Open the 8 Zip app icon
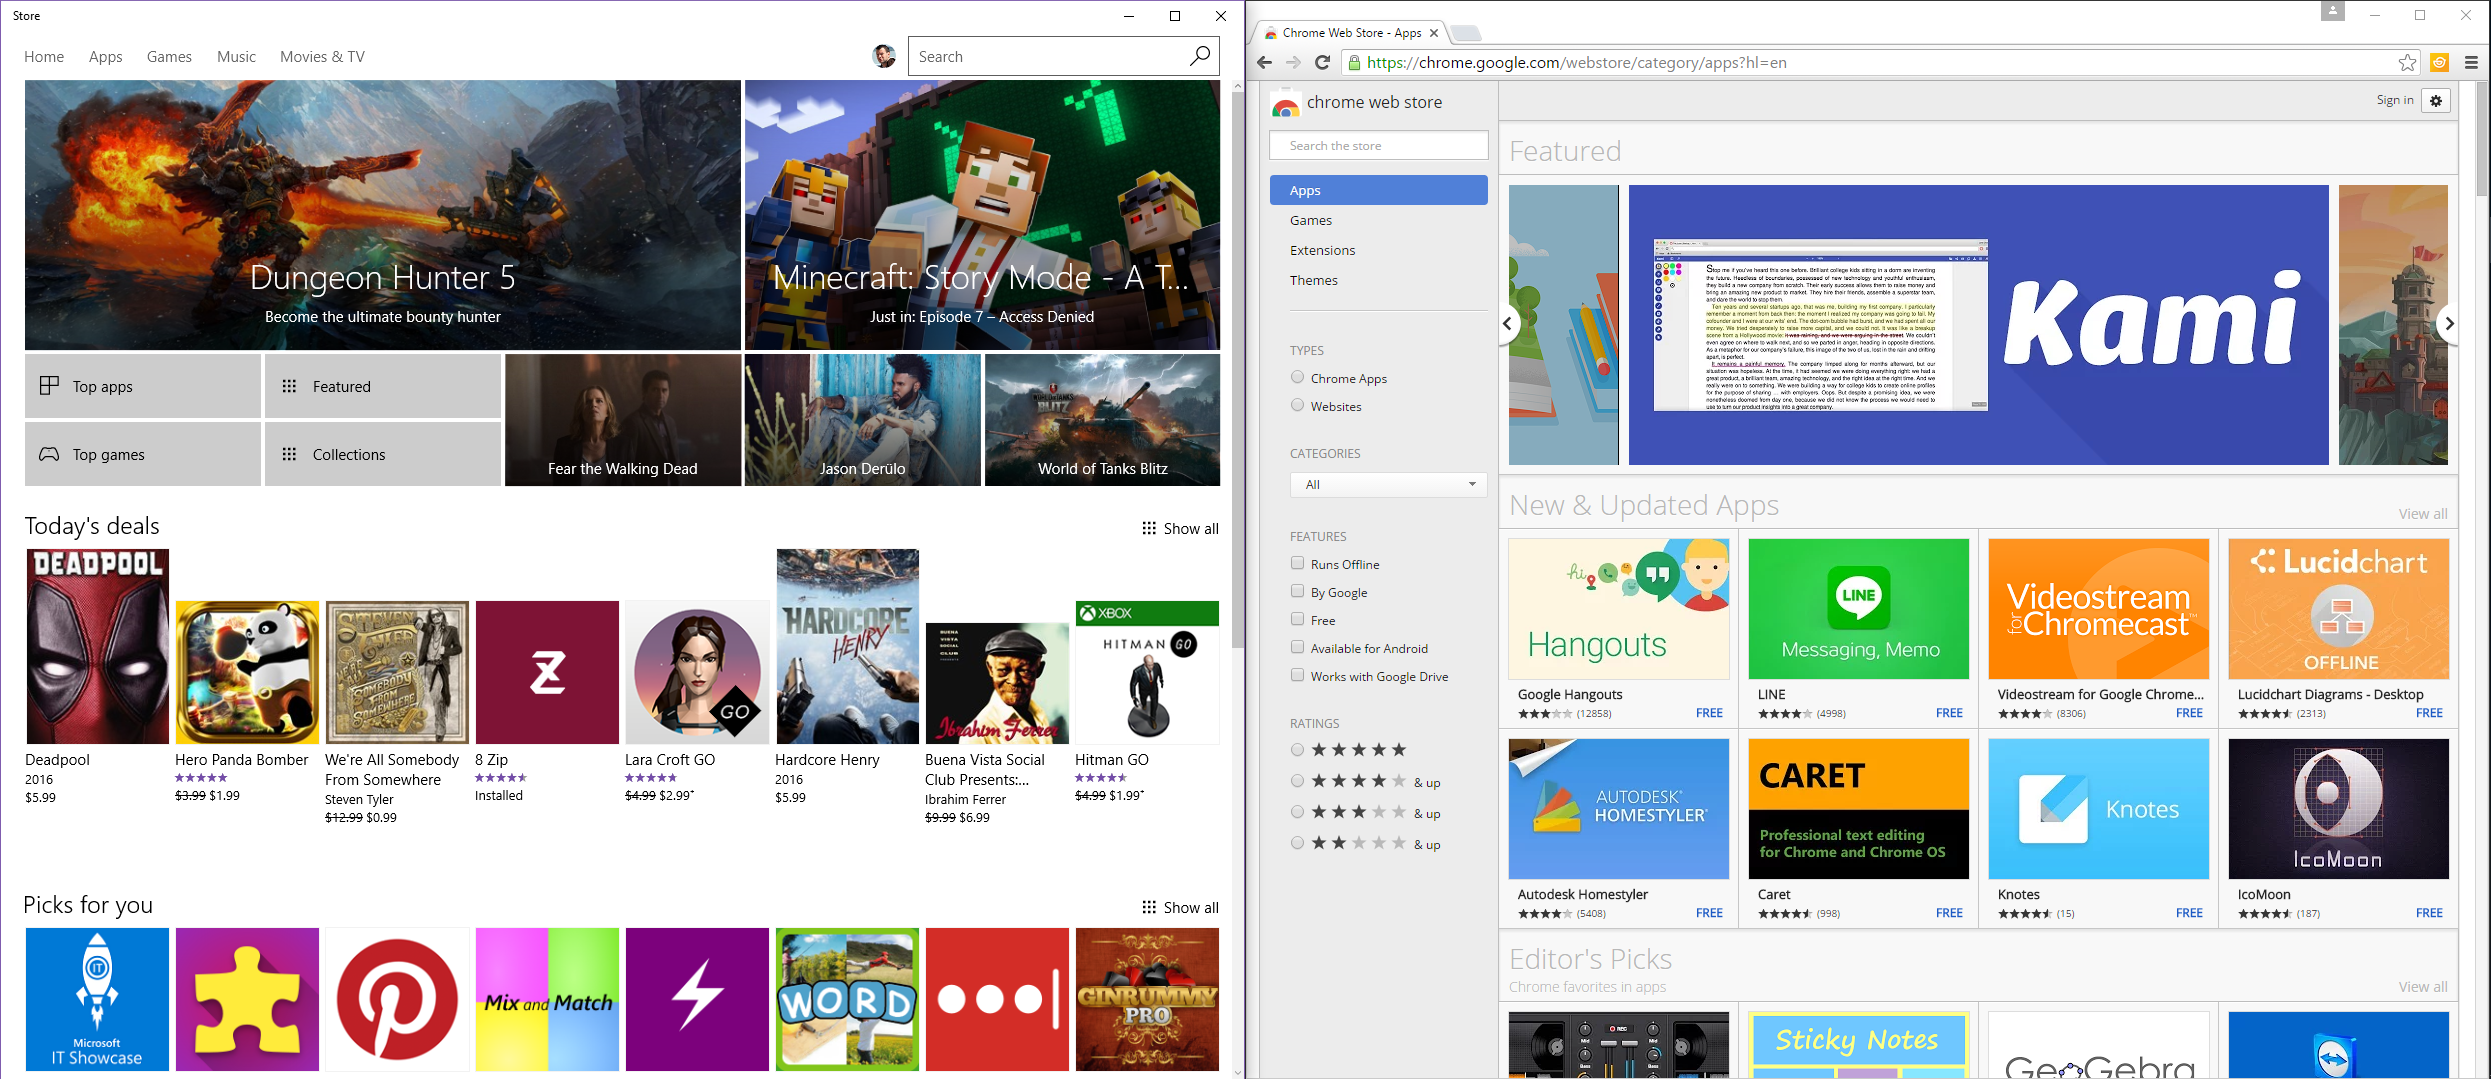The image size is (2491, 1079). click(x=547, y=672)
